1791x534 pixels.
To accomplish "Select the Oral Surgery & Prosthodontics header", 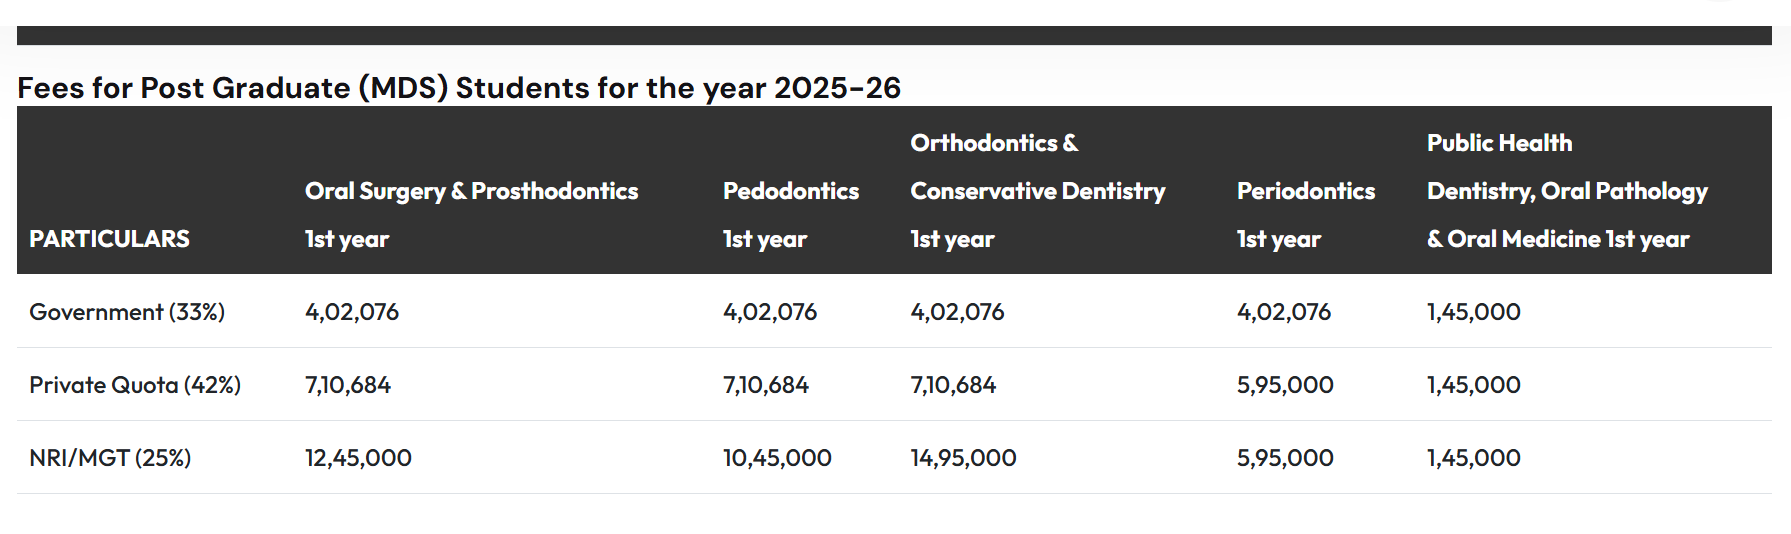I will coord(471,191).
